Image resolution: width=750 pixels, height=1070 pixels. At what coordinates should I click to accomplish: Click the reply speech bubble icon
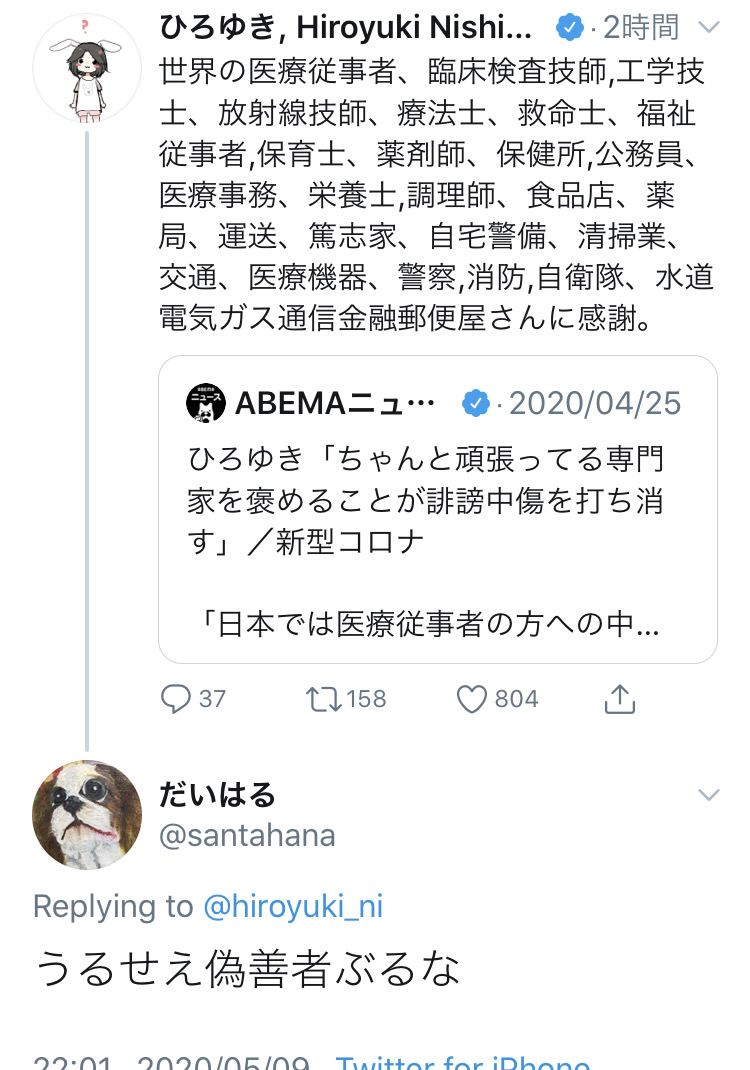176,698
